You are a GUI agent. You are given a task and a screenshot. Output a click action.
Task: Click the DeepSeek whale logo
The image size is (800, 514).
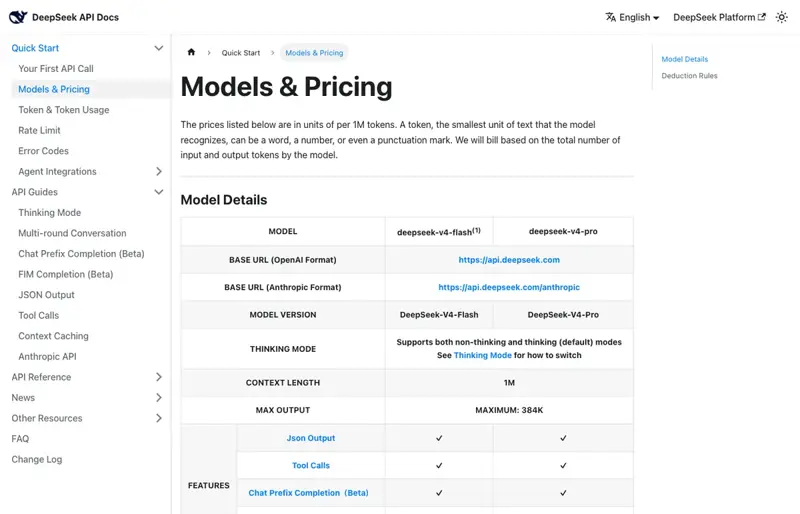tap(18, 17)
